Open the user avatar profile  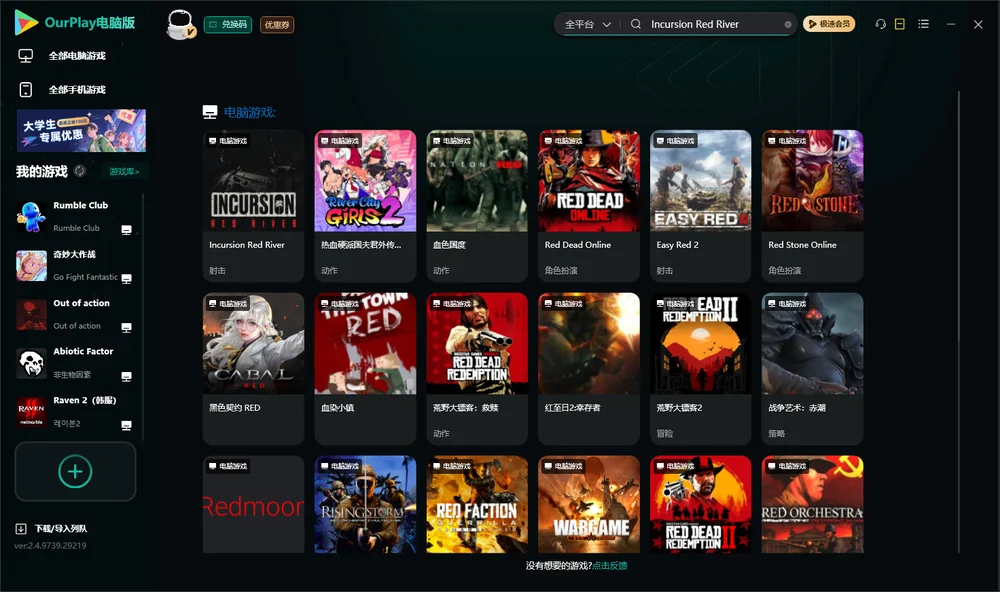coord(180,24)
